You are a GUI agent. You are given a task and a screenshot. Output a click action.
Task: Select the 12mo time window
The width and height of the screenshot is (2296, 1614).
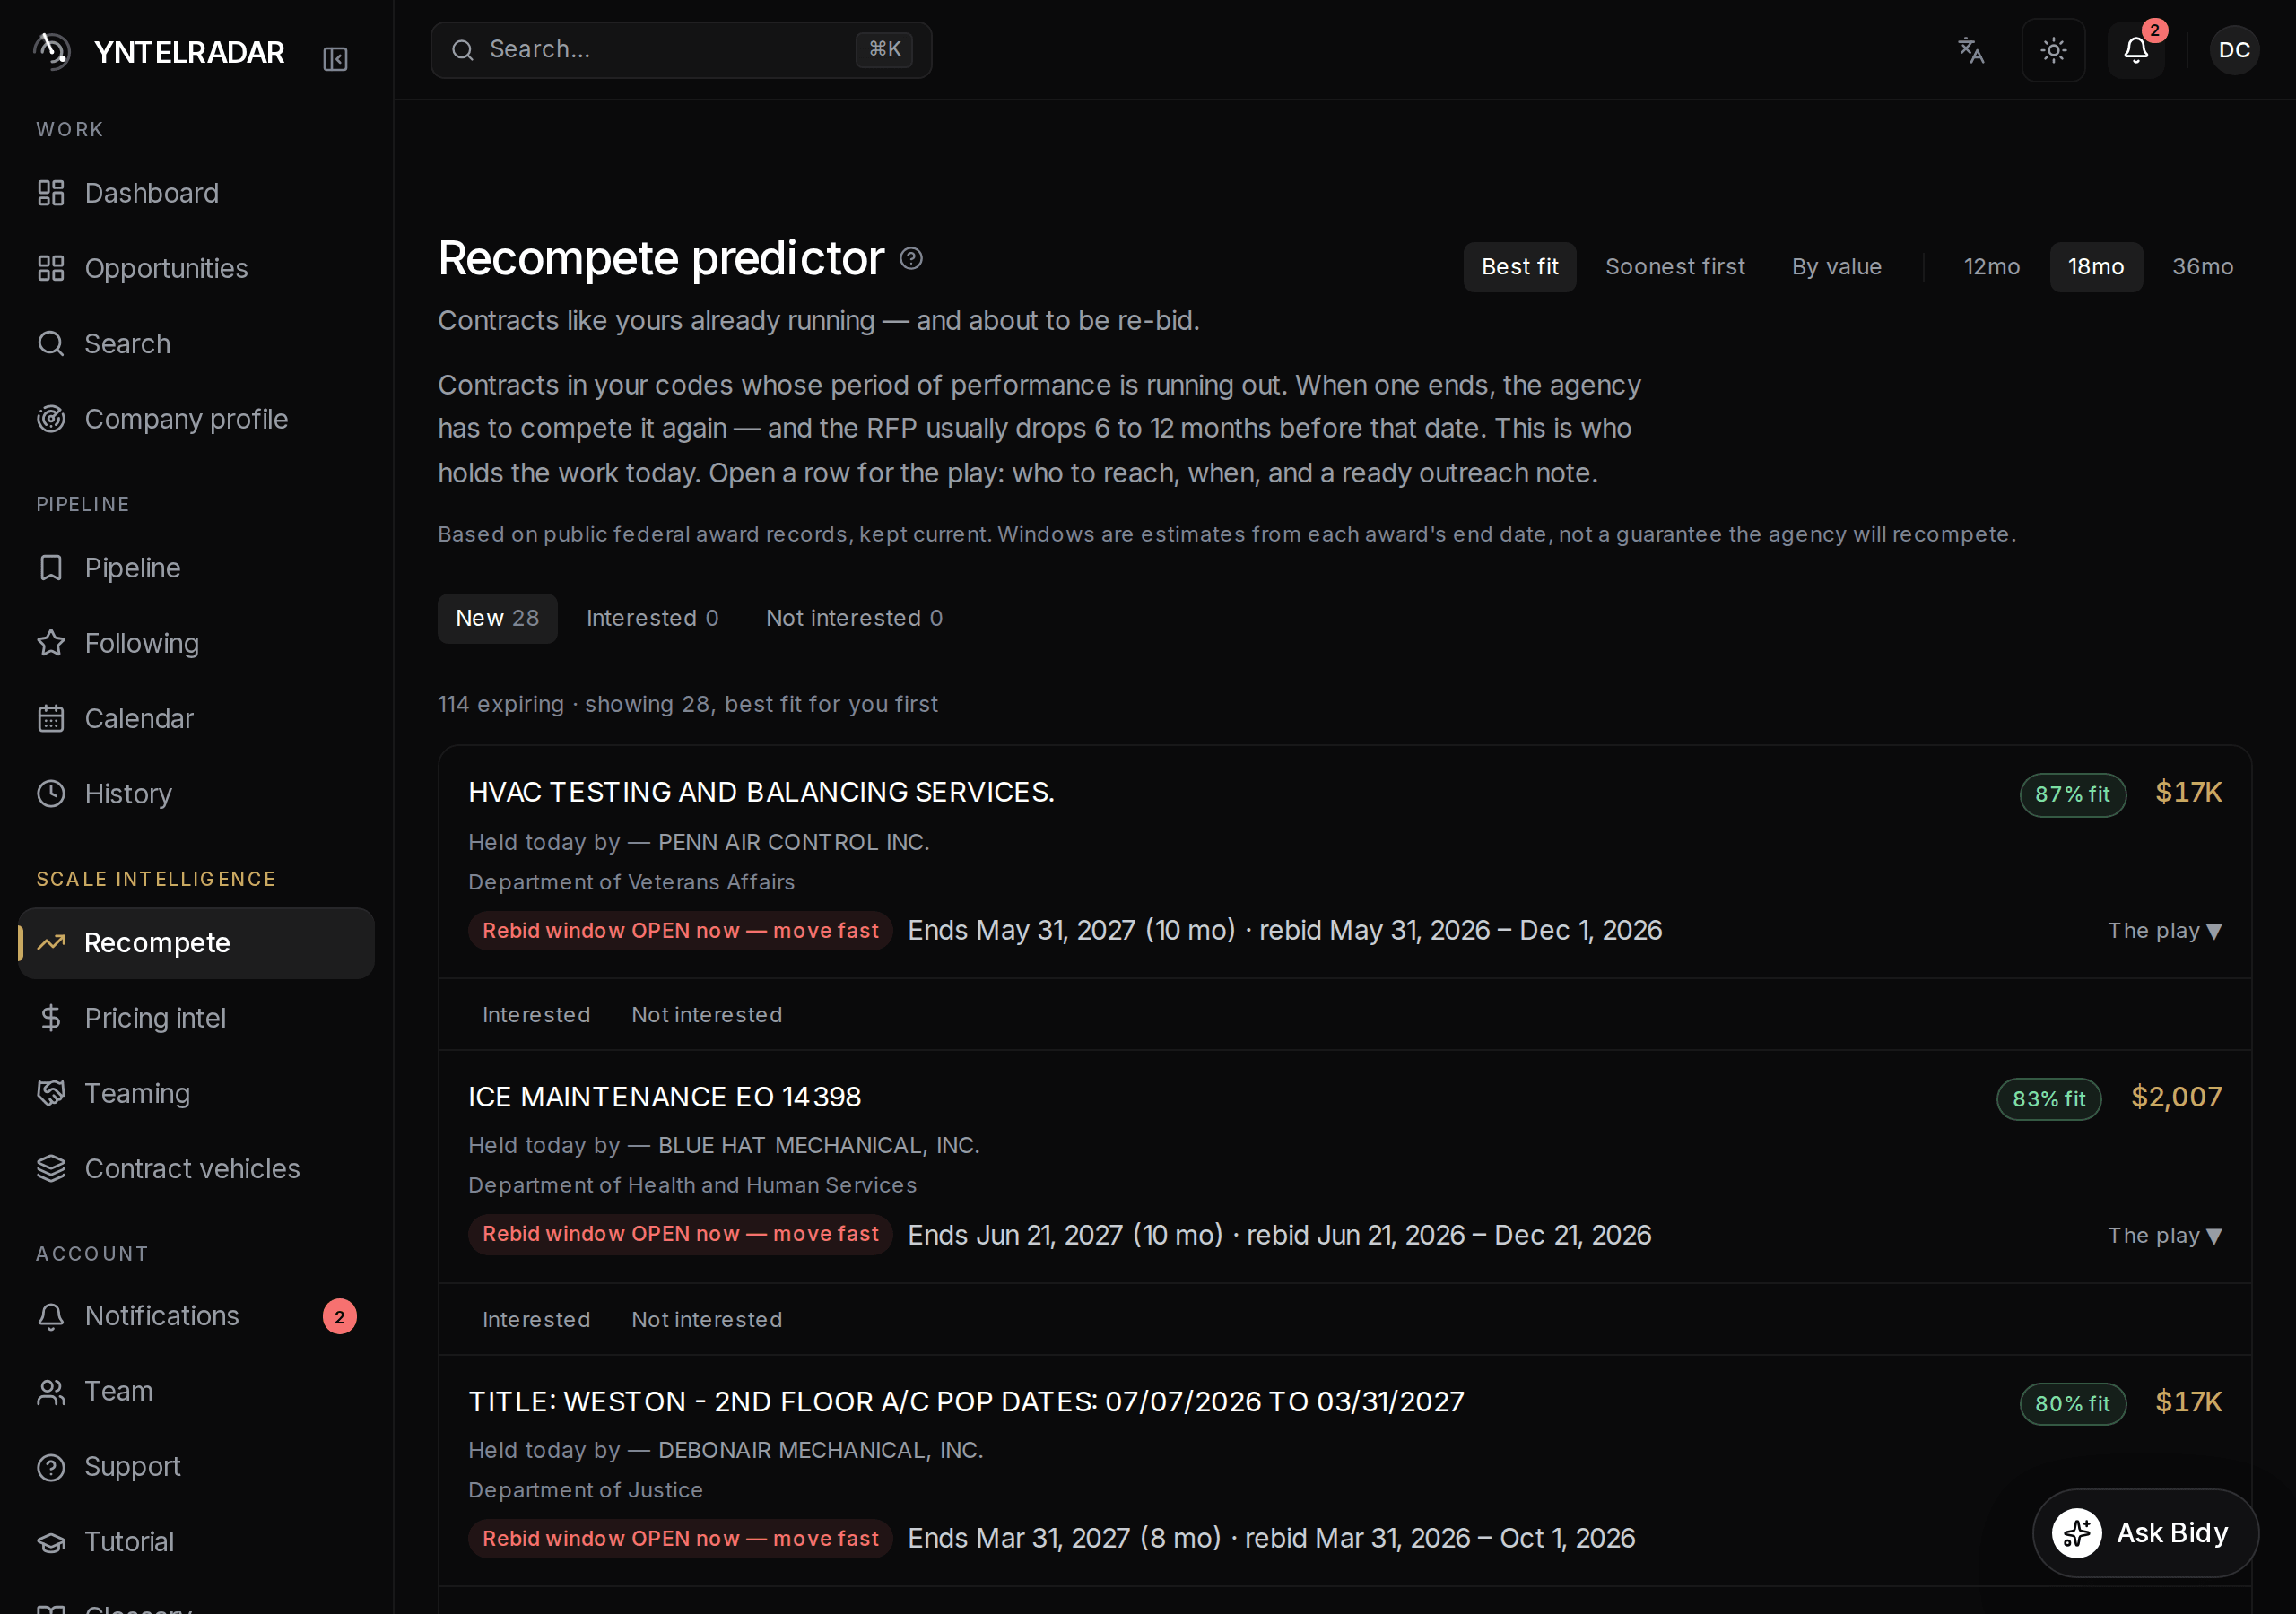[1991, 267]
